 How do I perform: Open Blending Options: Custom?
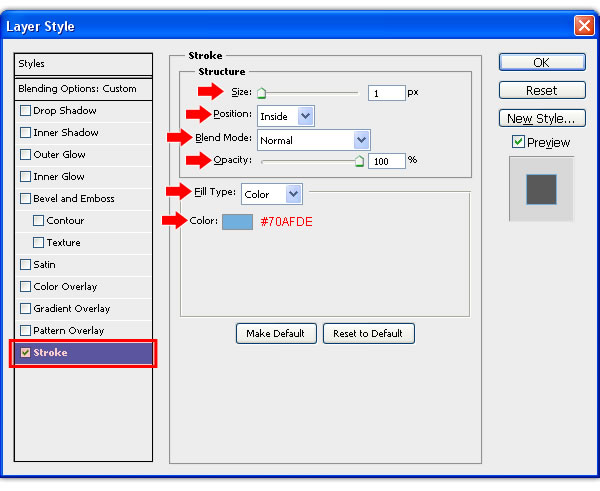[83, 89]
